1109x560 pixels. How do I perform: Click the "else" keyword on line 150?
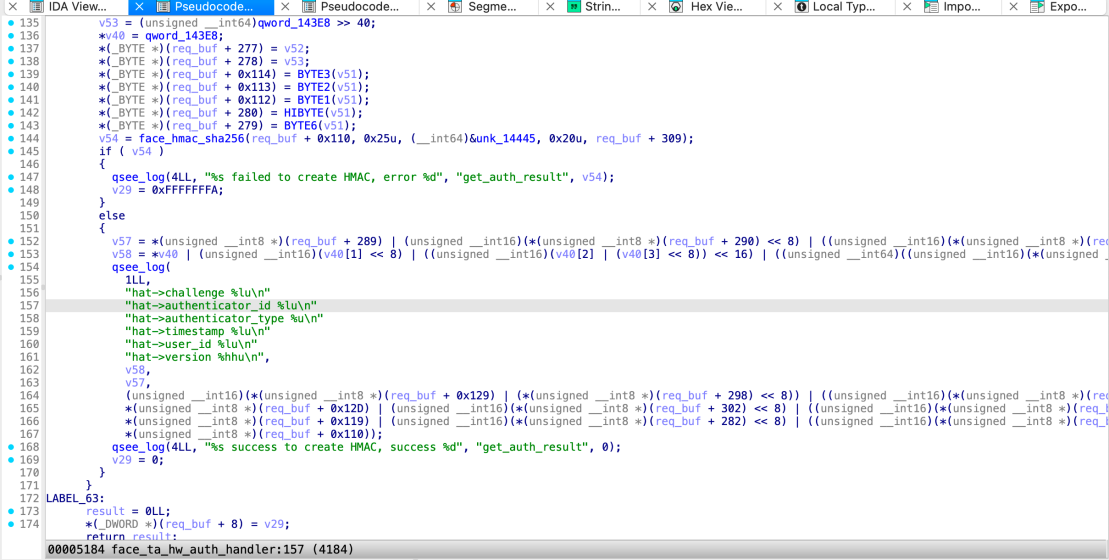pos(112,216)
